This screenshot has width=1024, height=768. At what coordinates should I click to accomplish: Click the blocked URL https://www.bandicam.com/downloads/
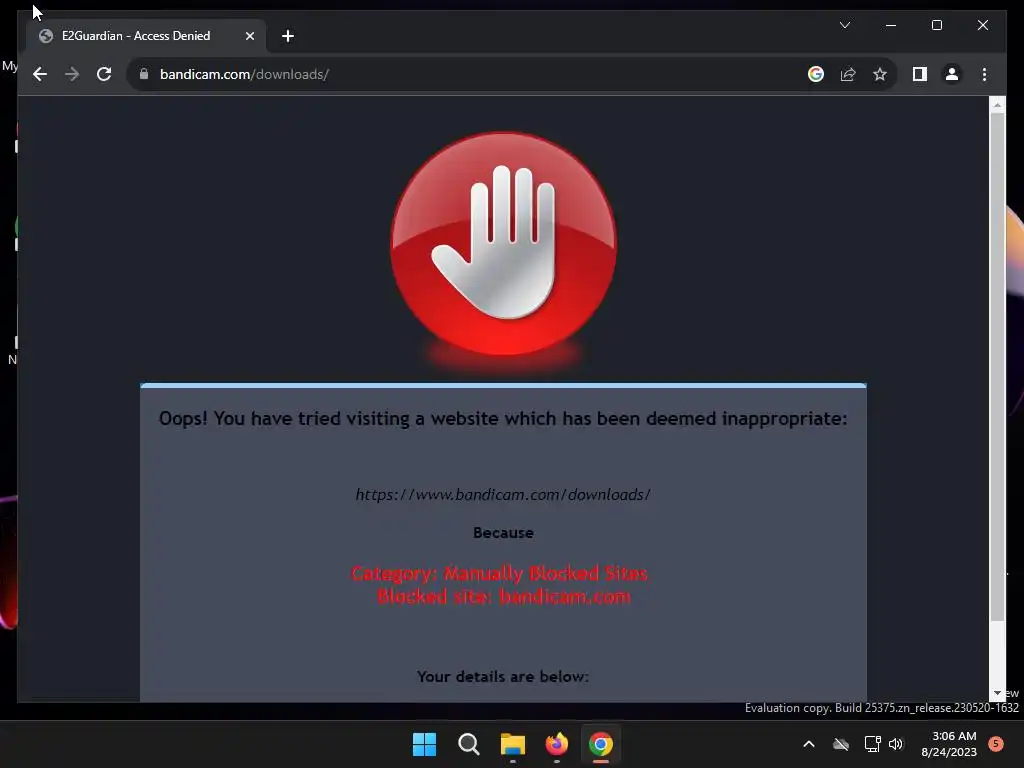click(x=503, y=494)
